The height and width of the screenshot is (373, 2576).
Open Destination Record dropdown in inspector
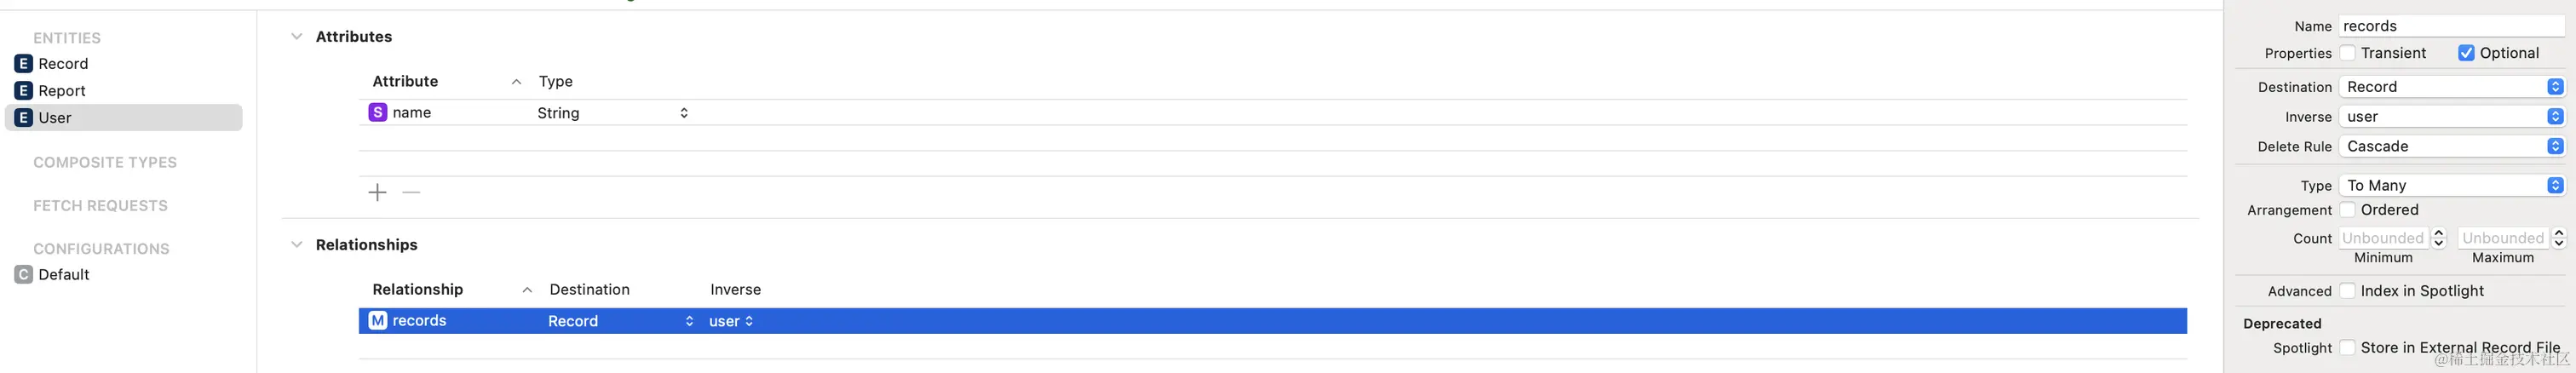2452,87
